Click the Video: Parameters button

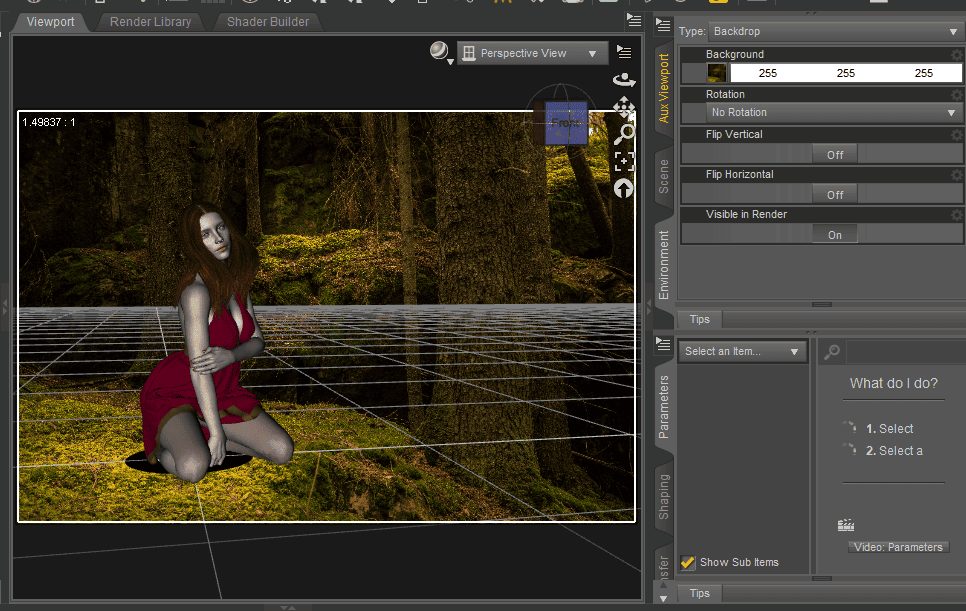pyautogui.click(x=897, y=546)
